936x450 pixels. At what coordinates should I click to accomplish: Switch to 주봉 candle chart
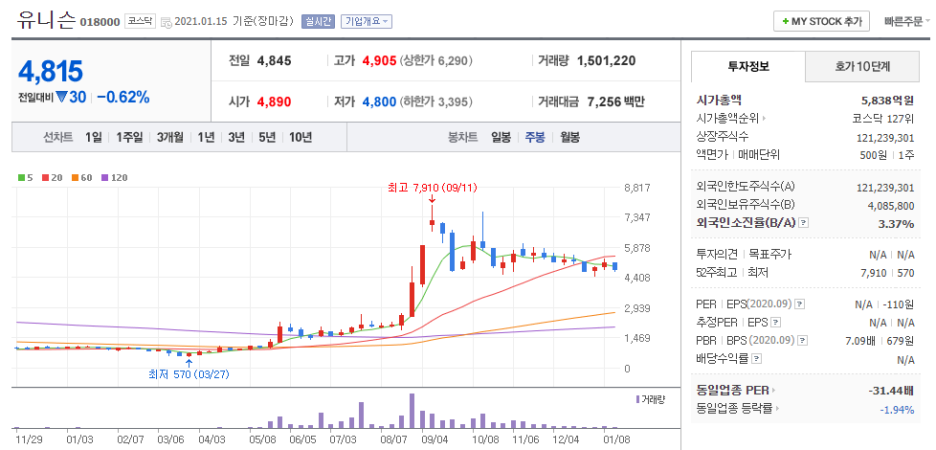click(535, 137)
